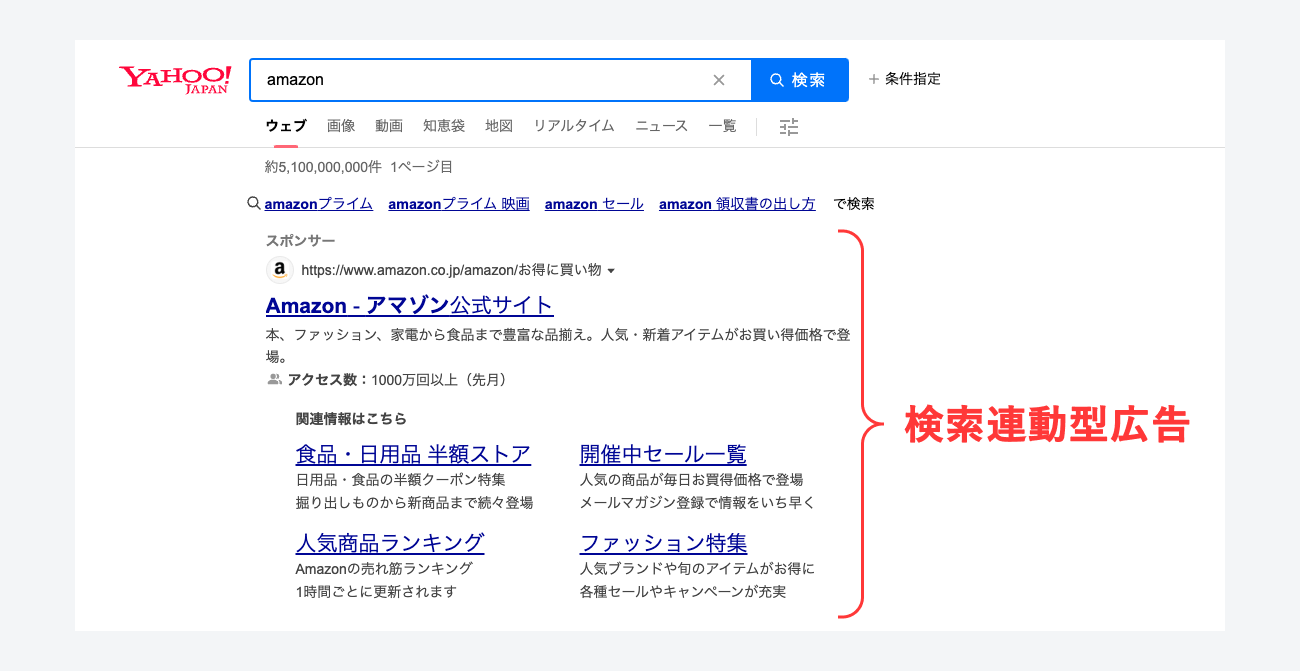Open the 知恵袋 tab
1300x671 pixels.
(x=444, y=126)
